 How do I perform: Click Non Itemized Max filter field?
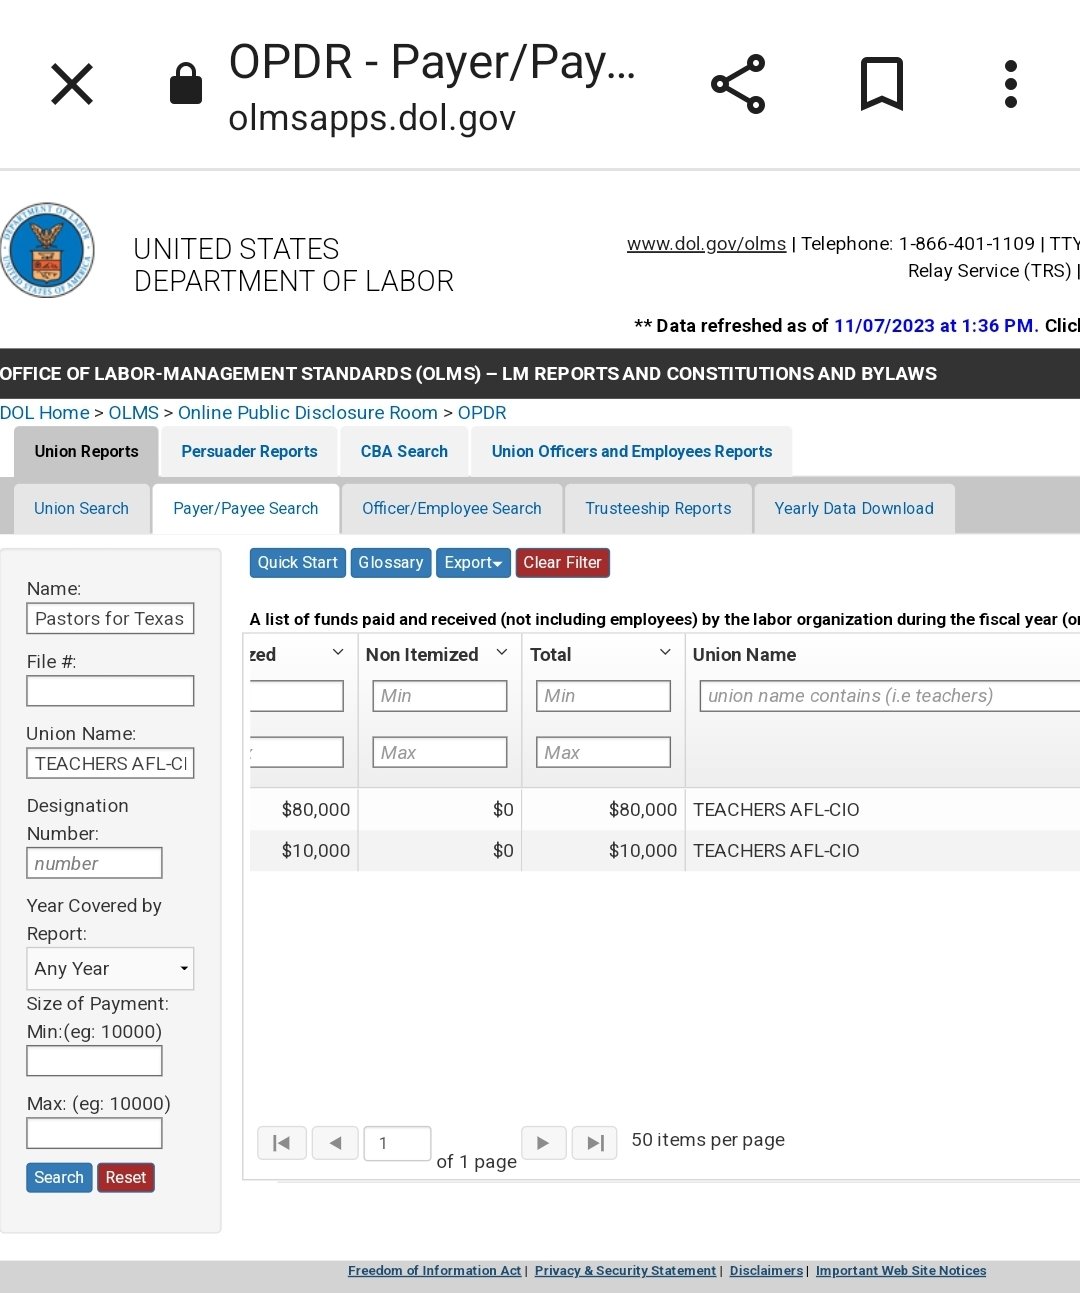click(x=440, y=752)
